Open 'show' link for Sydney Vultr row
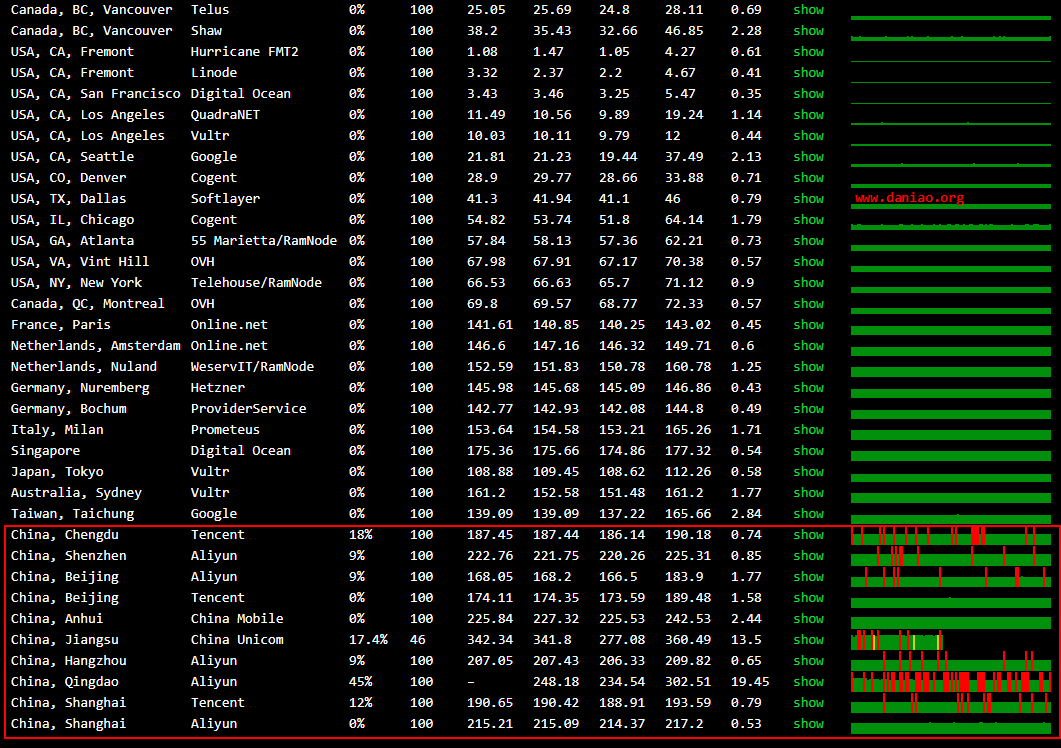1061x748 pixels. coord(808,493)
